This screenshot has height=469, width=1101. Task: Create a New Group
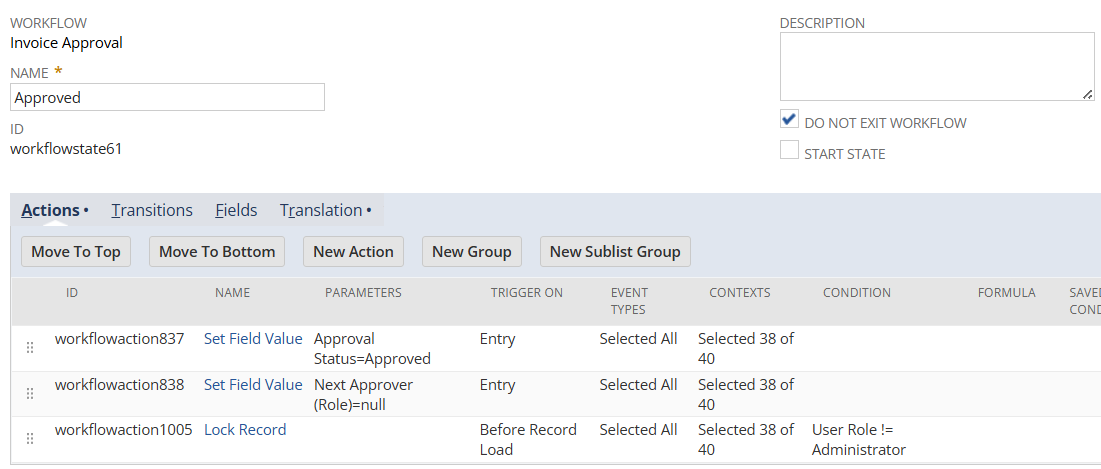pyautogui.click(x=471, y=252)
